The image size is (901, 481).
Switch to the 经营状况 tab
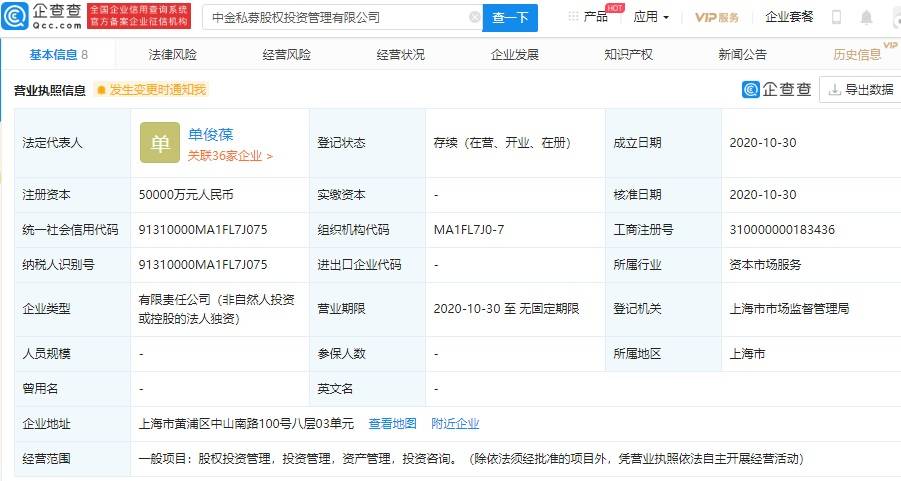(x=401, y=55)
